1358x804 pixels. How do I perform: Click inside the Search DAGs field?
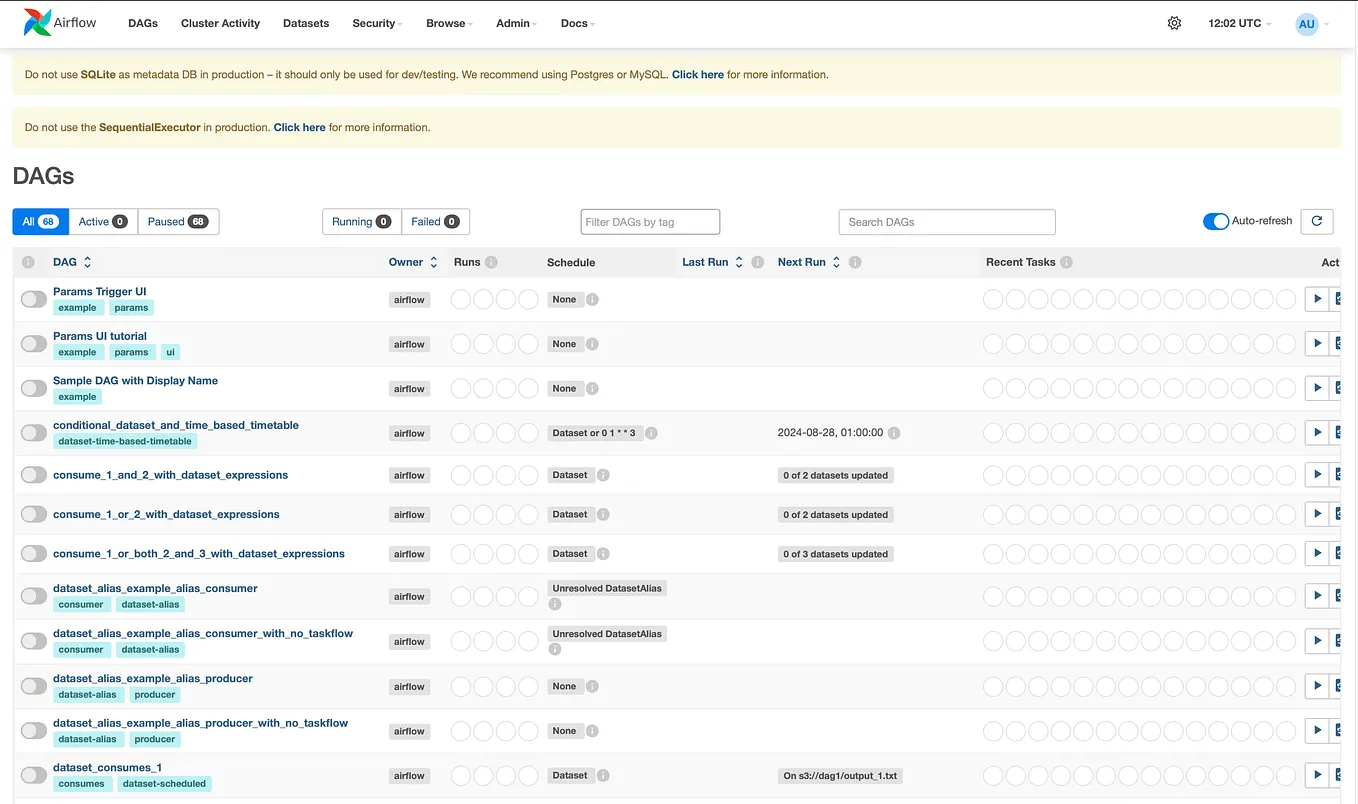[945, 221]
